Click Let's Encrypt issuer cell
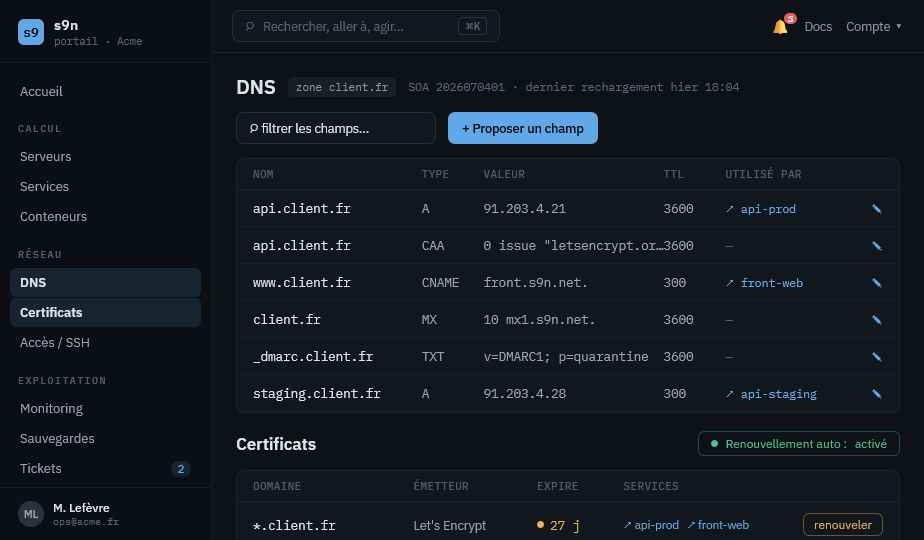 click(x=450, y=525)
